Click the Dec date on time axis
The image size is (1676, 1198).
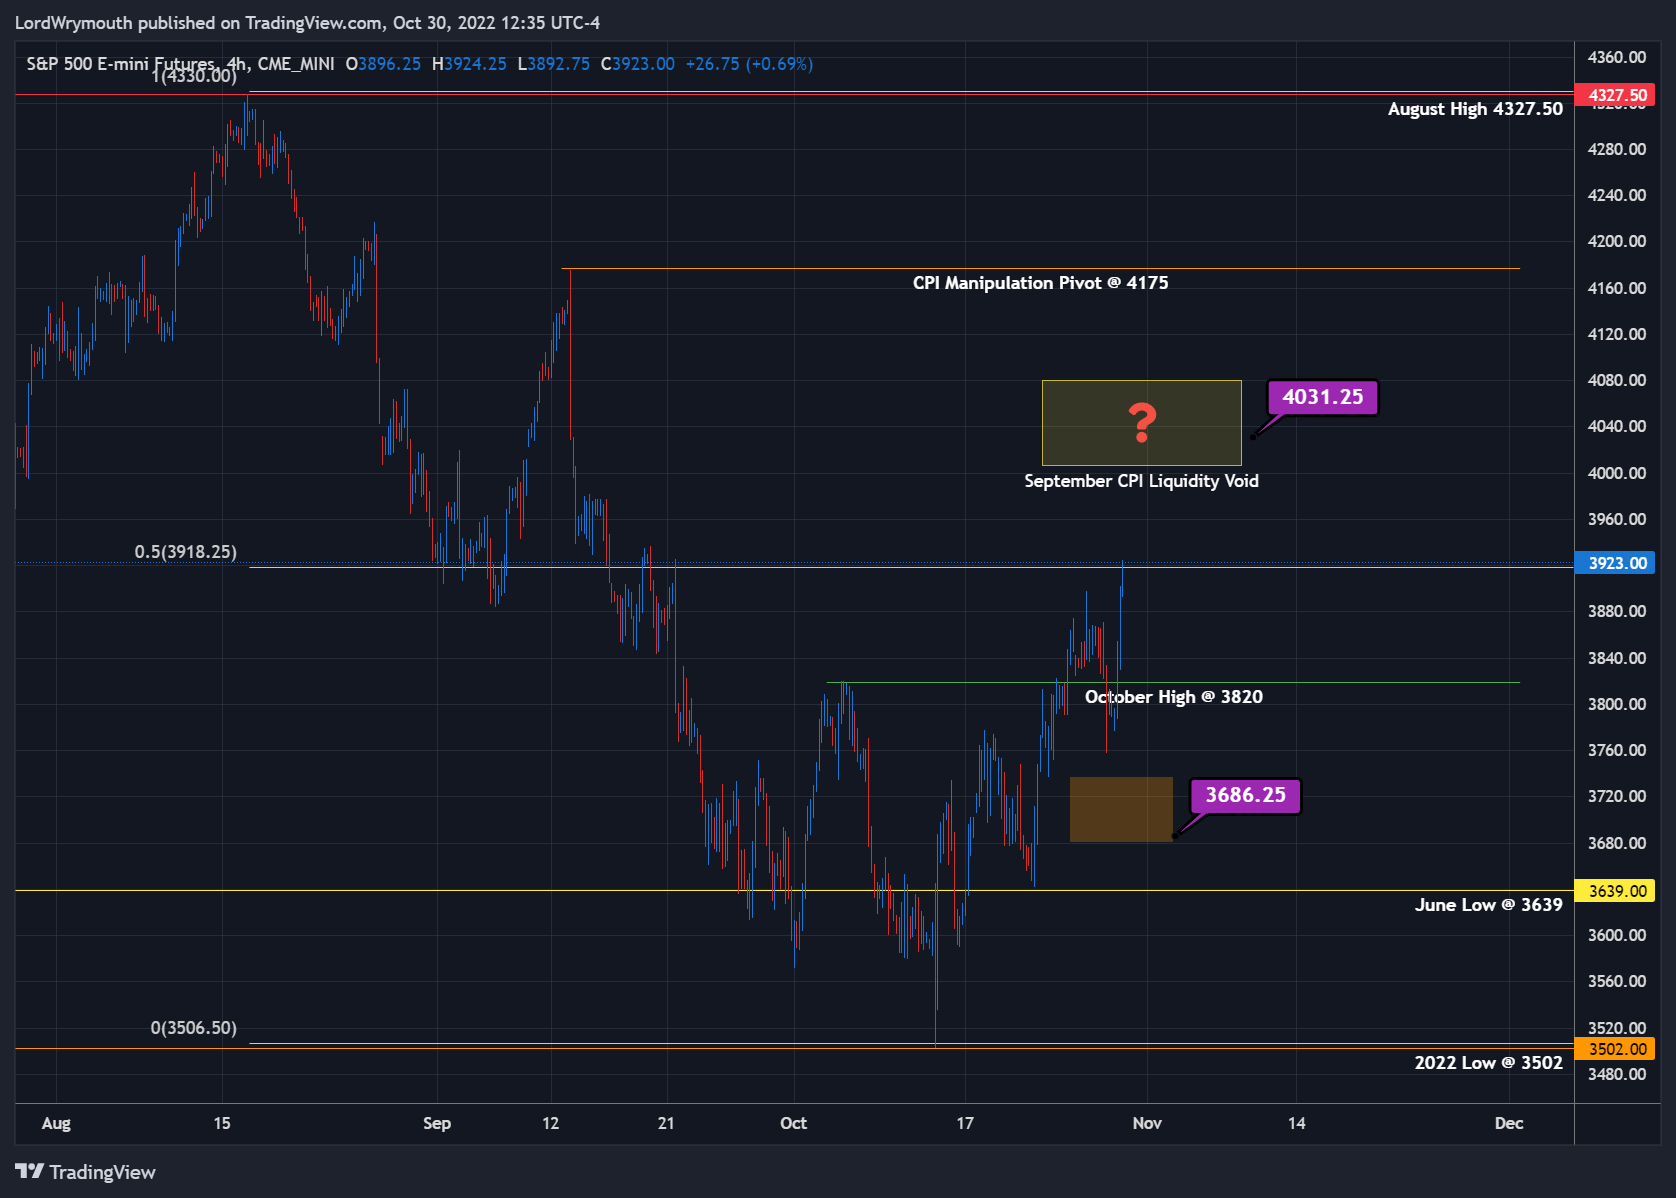pyautogui.click(x=1509, y=1123)
